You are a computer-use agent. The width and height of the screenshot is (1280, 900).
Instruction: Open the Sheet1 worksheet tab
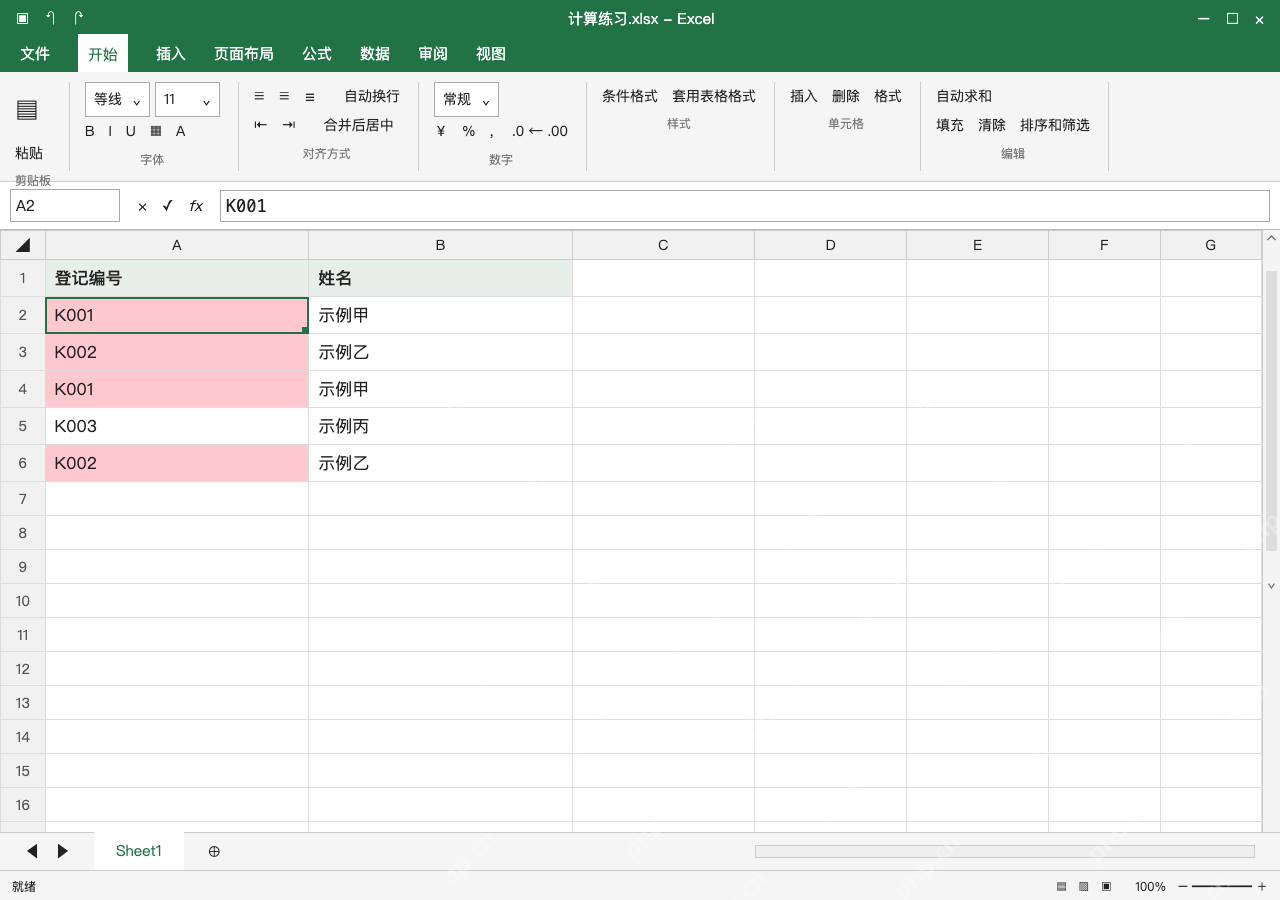tap(139, 851)
